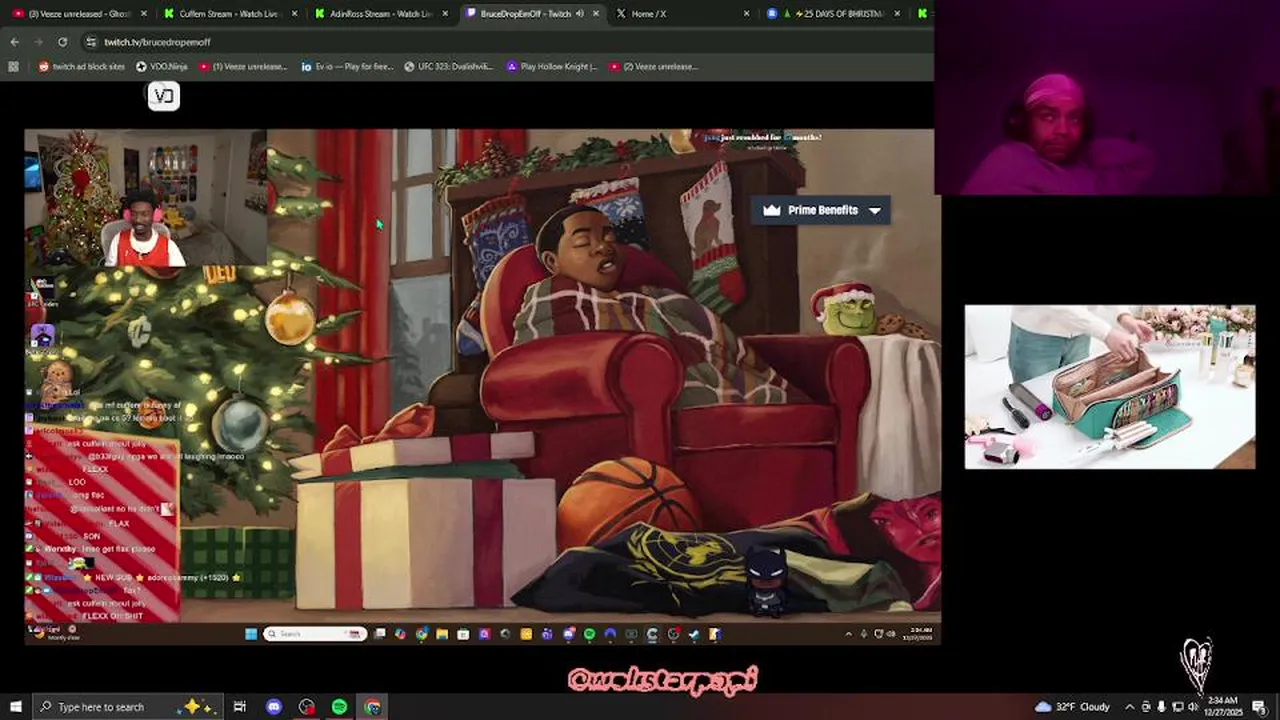Close the AdinRoss Stream tab
The image size is (1280, 720).
pos(446,13)
